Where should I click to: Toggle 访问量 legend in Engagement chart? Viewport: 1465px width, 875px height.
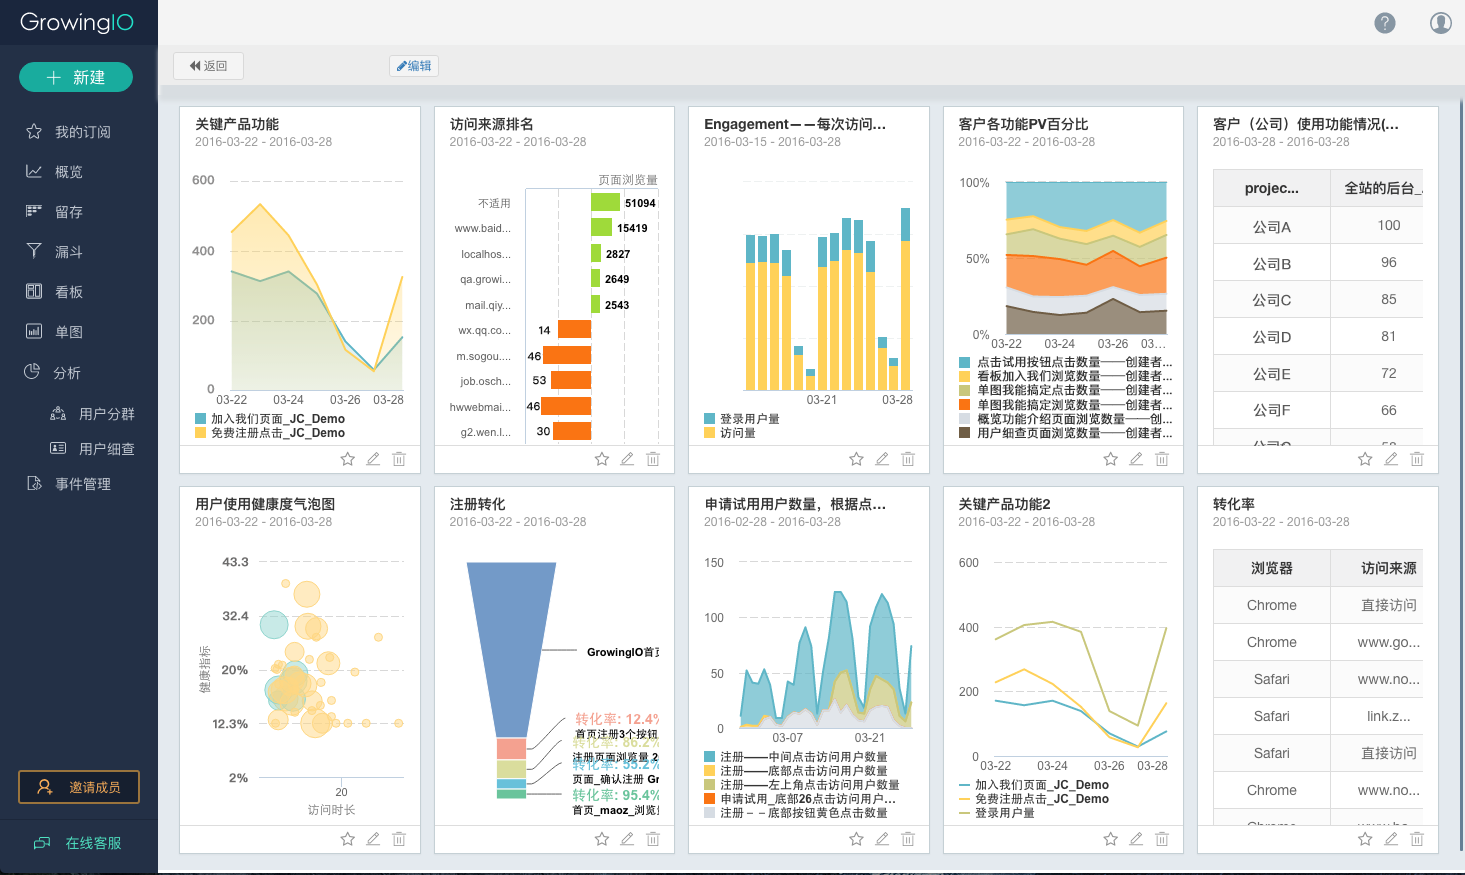point(737,433)
